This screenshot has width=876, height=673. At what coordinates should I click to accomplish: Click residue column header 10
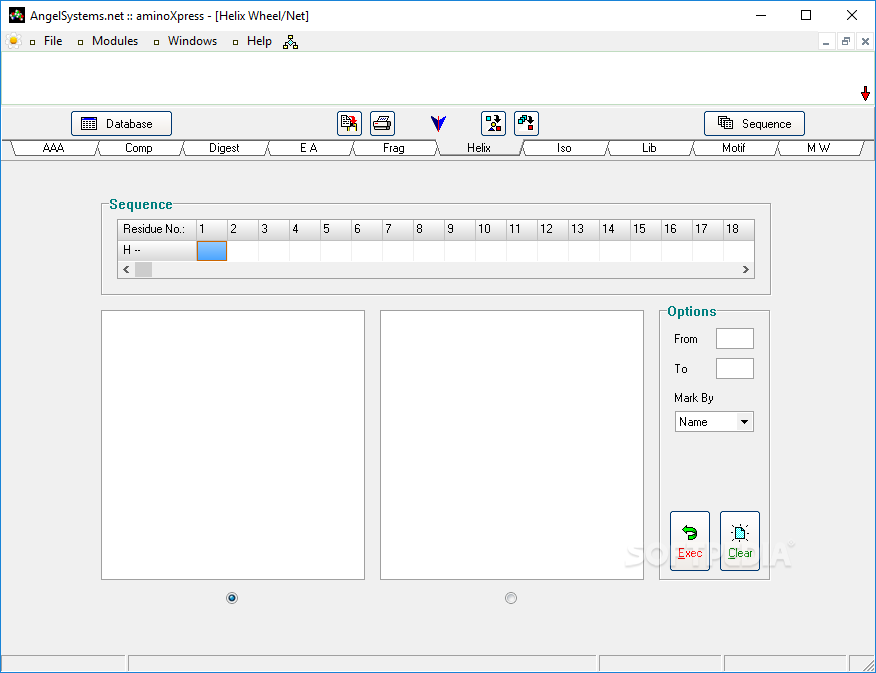(491, 229)
